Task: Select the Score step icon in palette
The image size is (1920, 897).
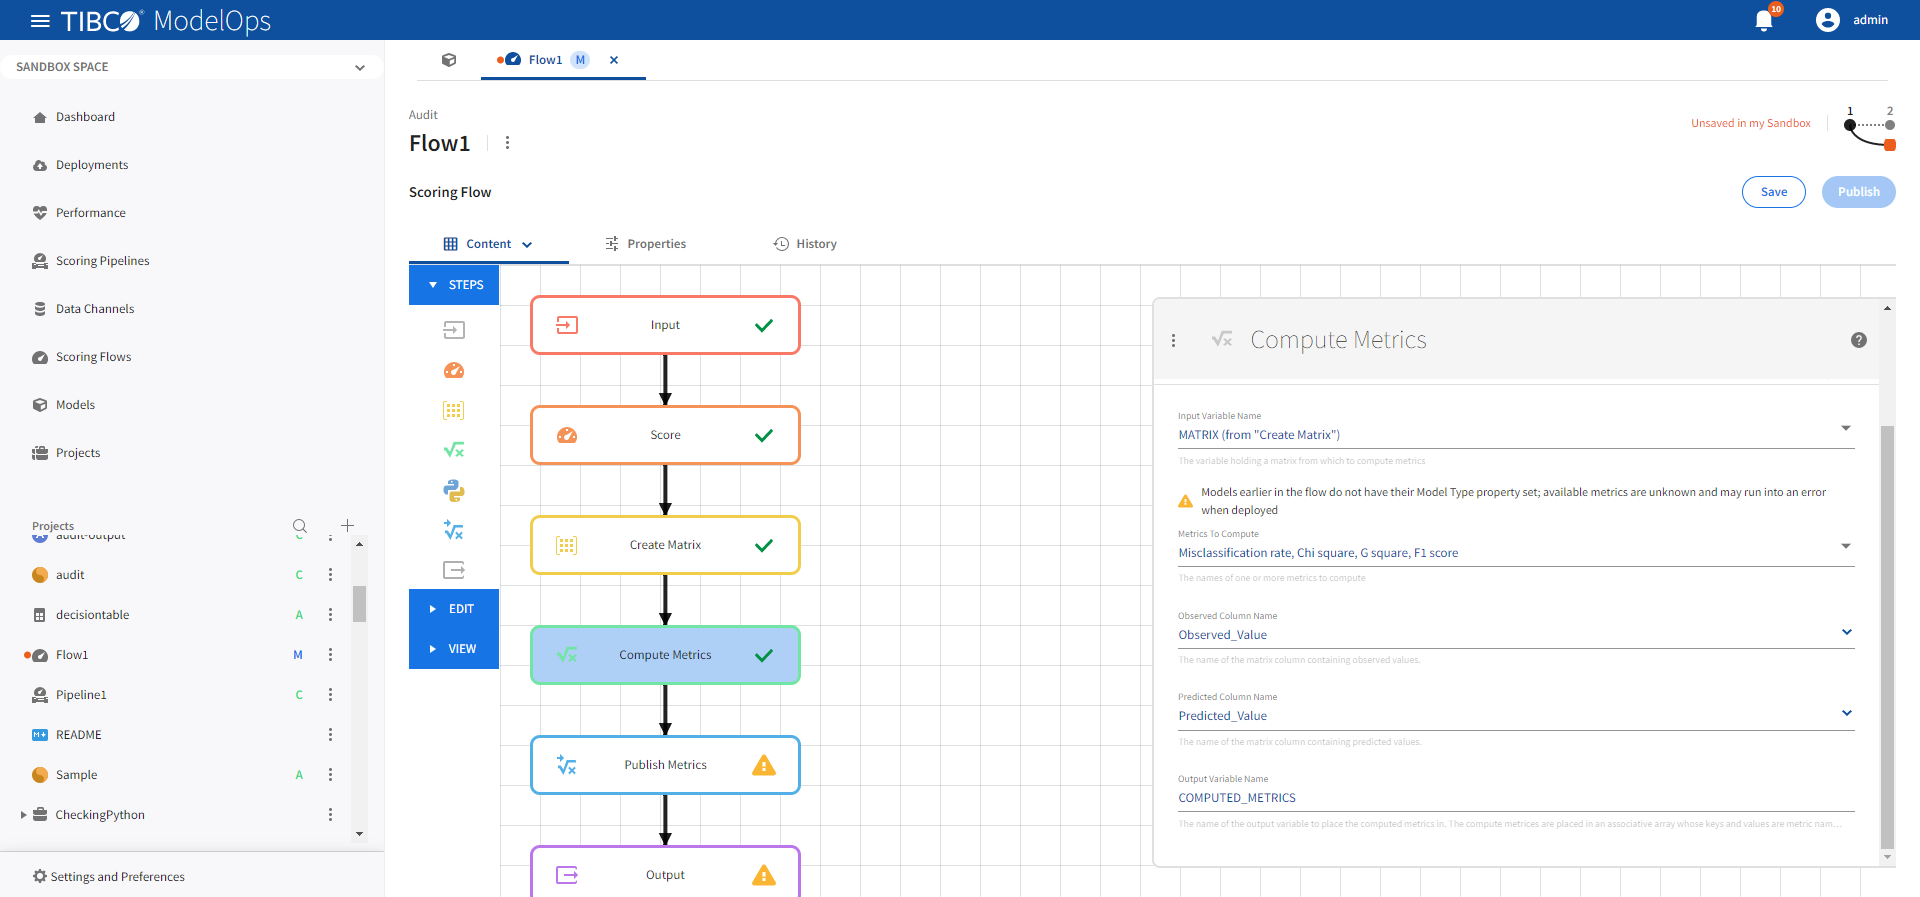Action: click(x=454, y=370)
